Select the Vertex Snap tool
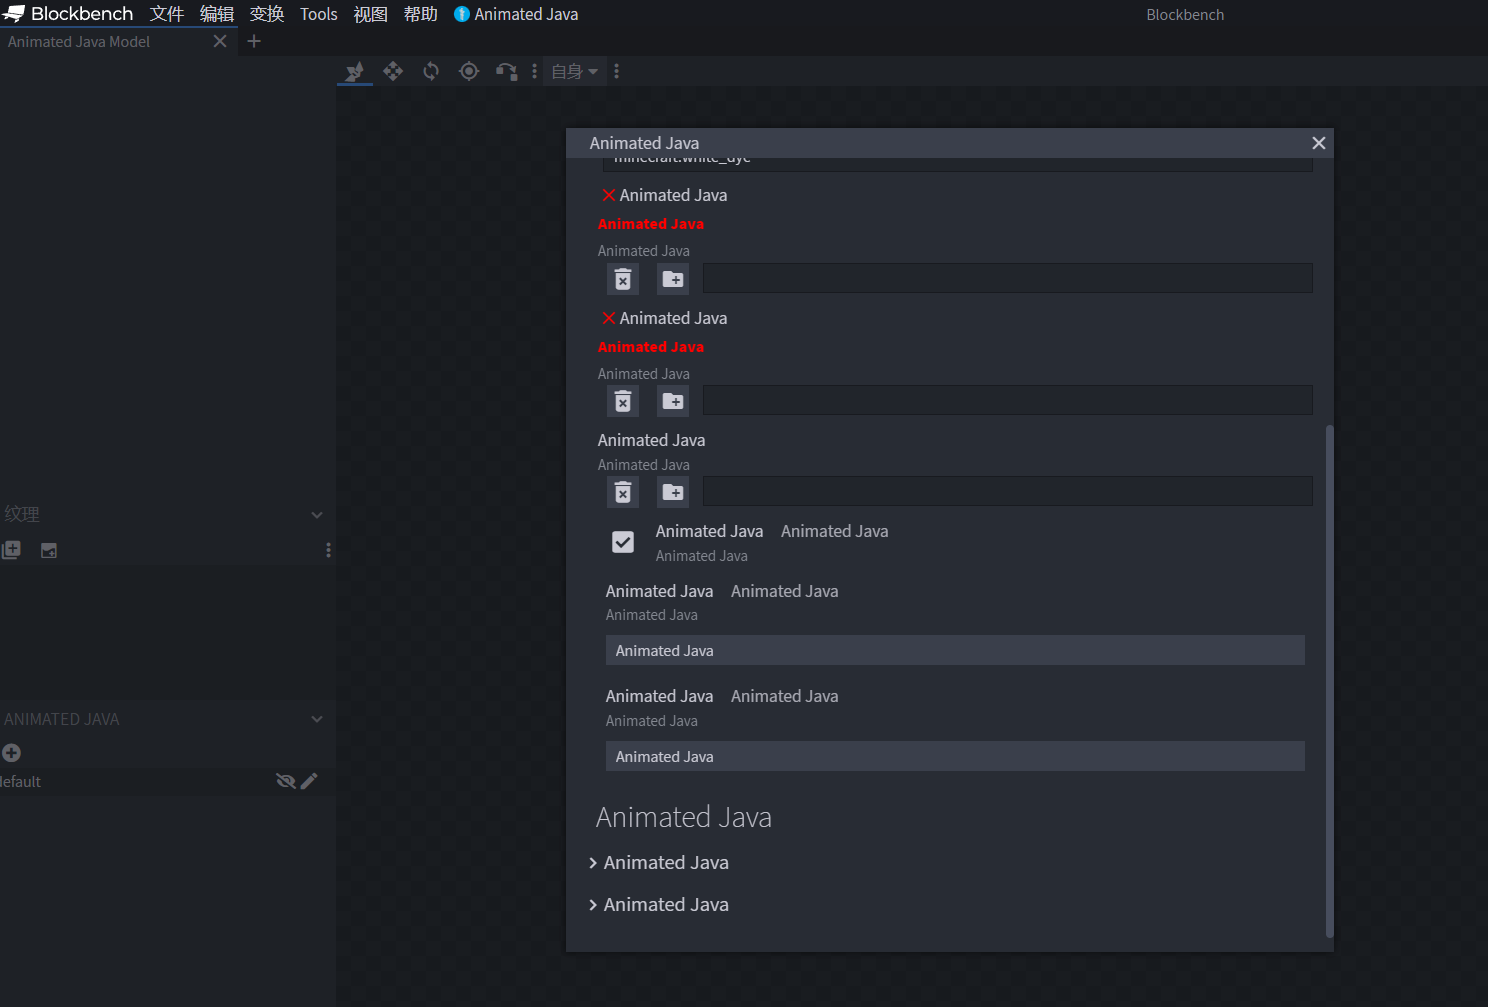Screen dimensions: 1488x1007 pos(507,71)
